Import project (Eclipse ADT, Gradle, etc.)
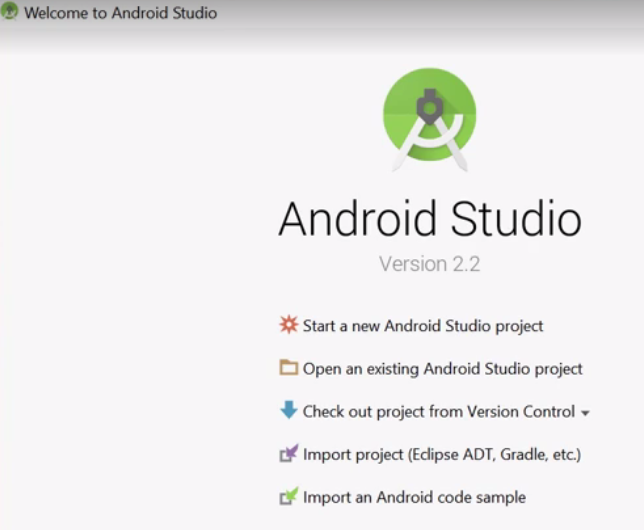644x530 pixels. [x=442, y=454]
